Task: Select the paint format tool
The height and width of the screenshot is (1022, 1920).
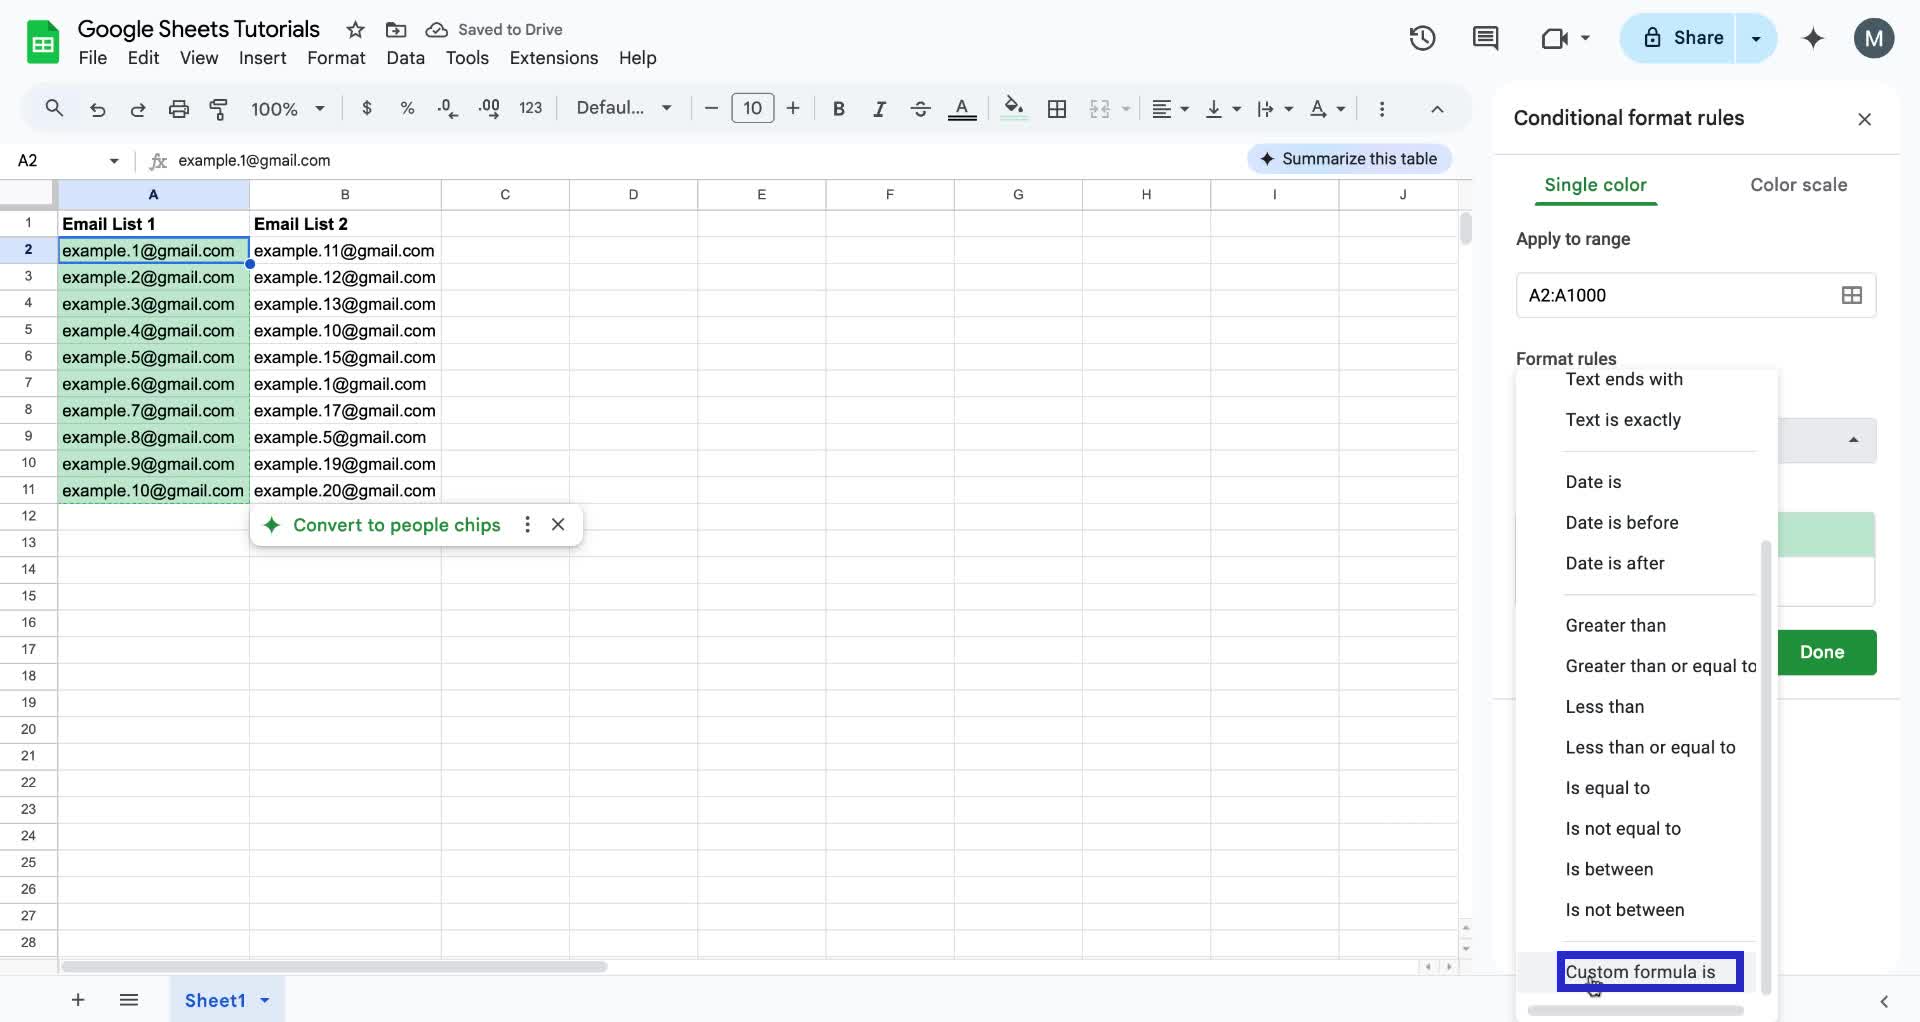Action: click(219, 108)
